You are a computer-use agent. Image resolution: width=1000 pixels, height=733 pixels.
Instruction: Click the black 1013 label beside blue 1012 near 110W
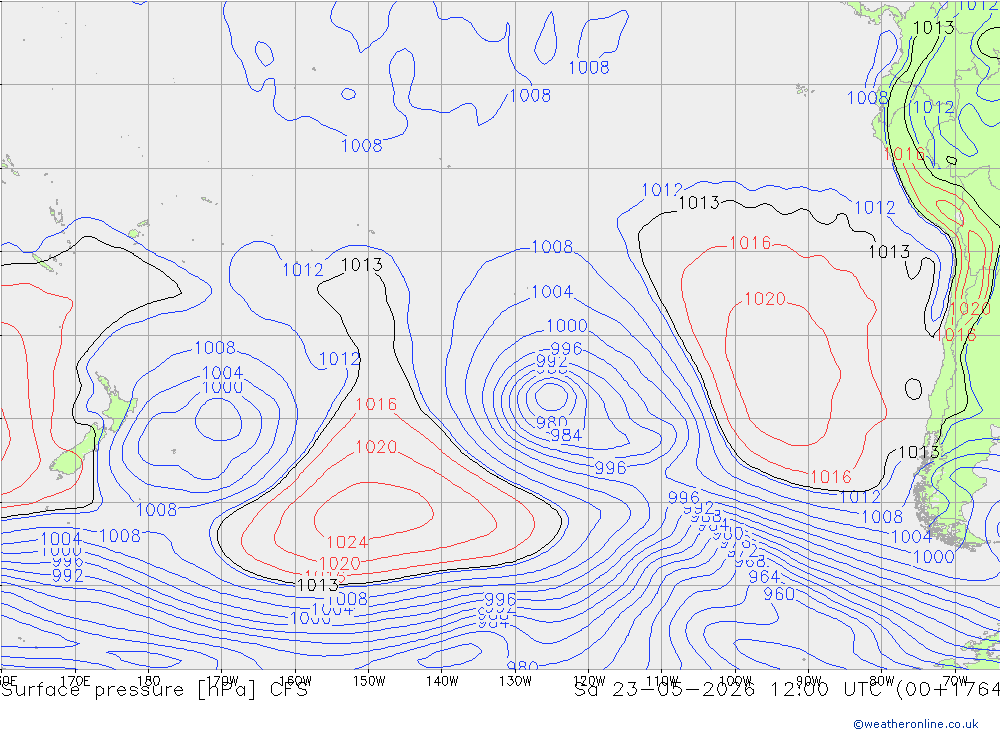(699, 203)
